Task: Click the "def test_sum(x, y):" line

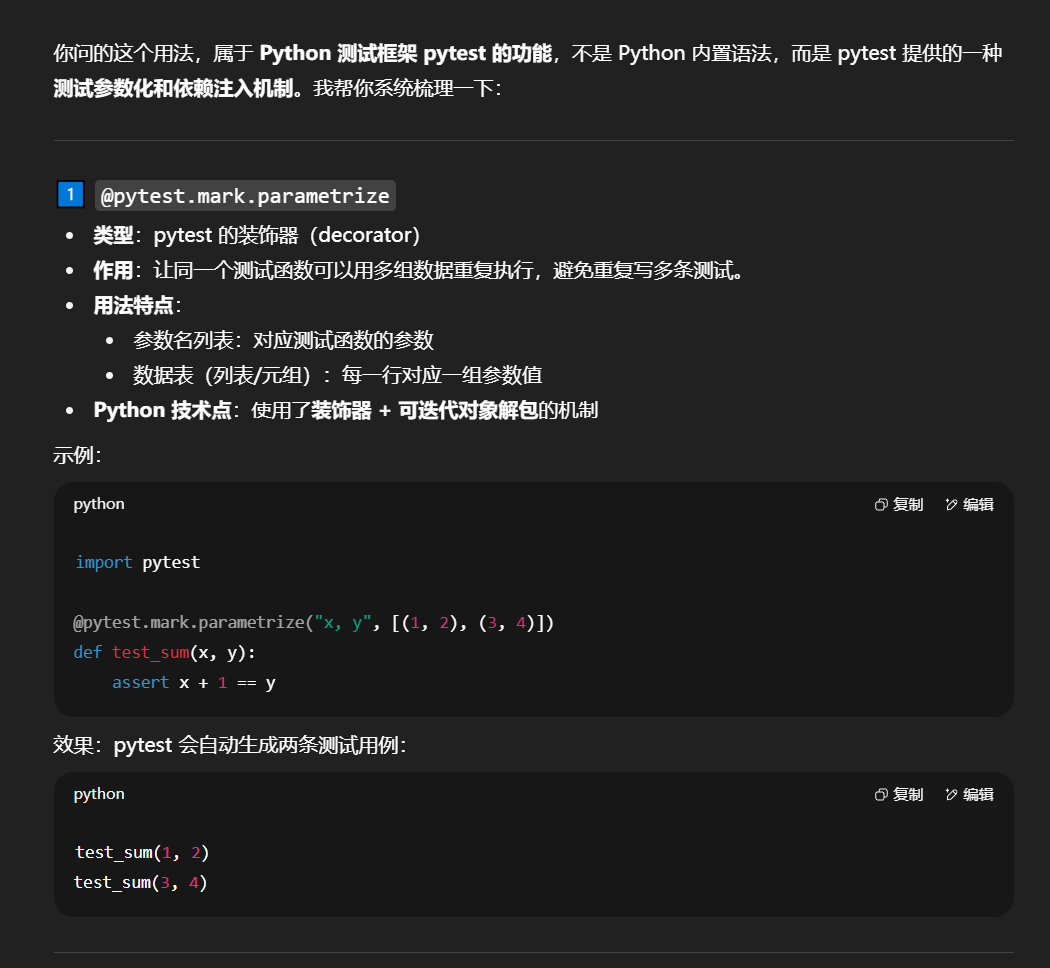Action: [164, 653]
